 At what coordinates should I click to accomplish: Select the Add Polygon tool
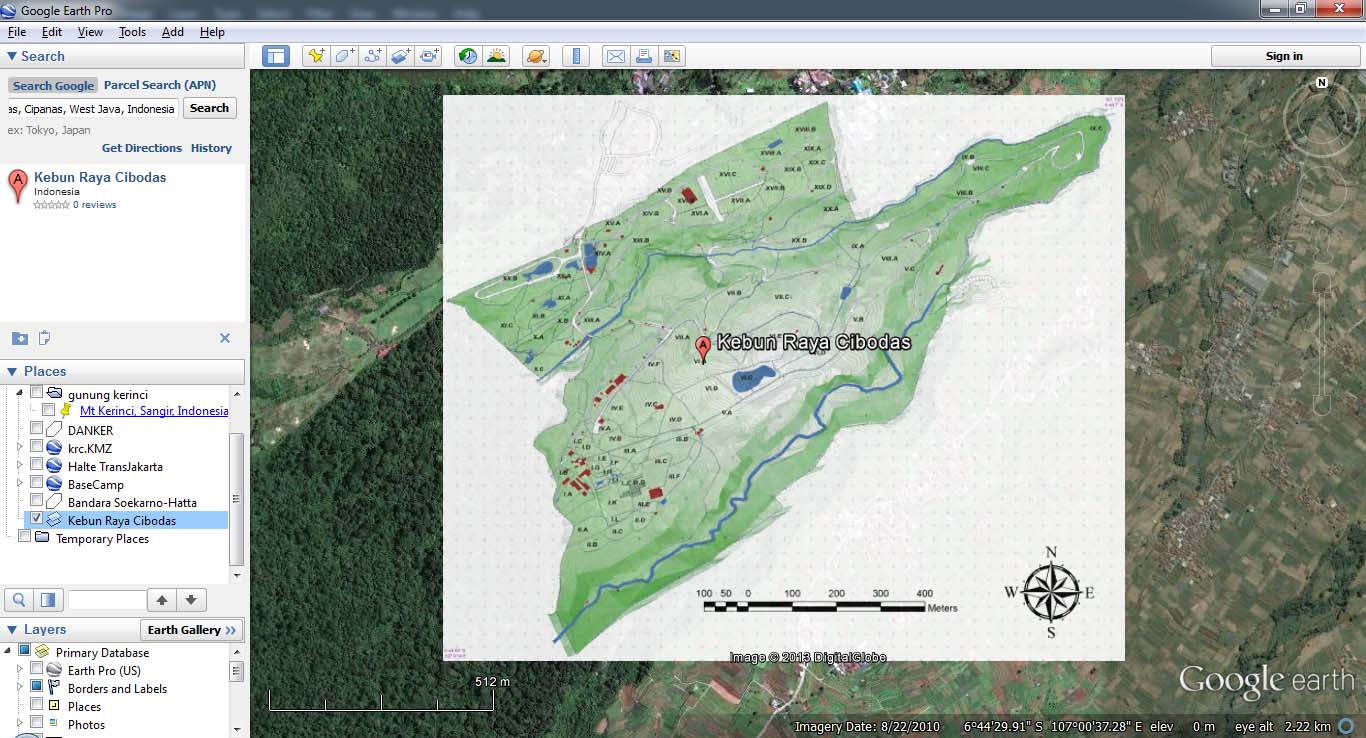point(343,56)
